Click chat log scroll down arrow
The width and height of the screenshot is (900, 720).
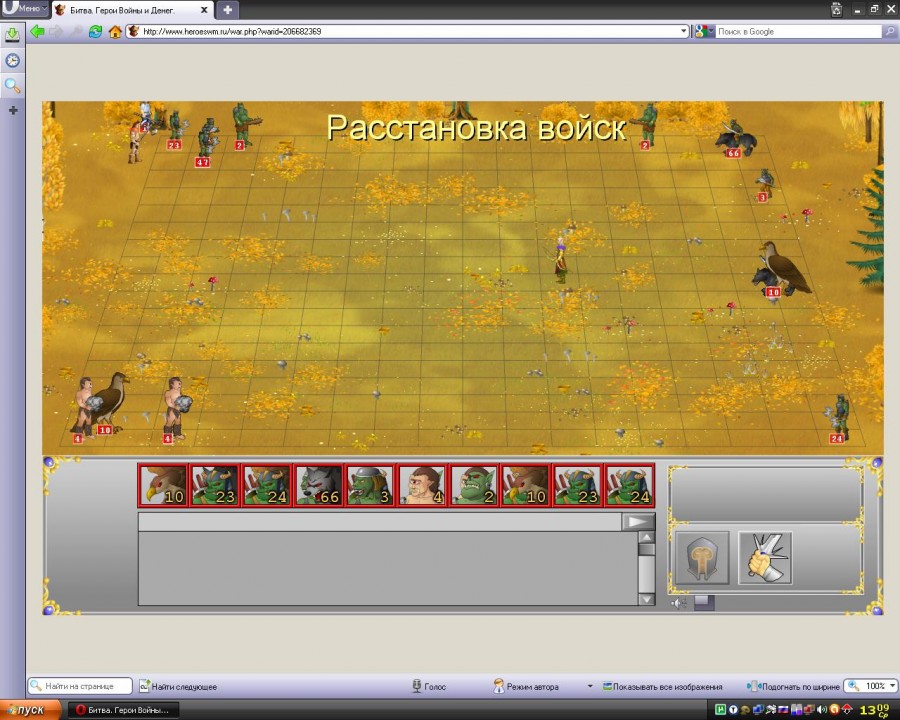[646, 599]
